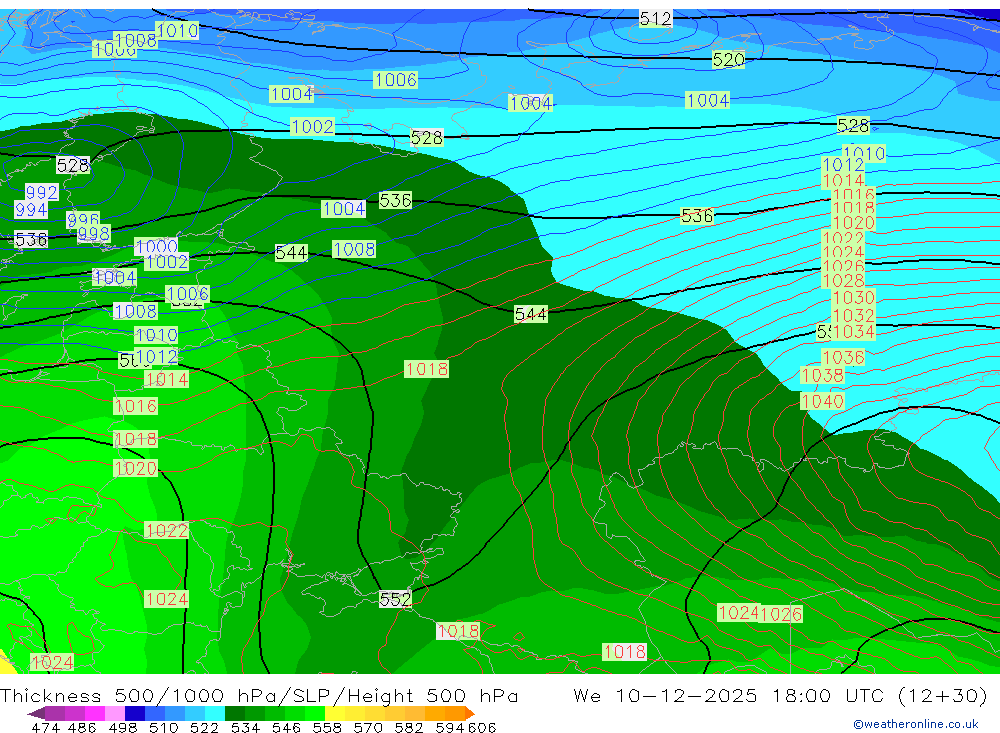This screenshot has width=1000, height=733.
Task: Click the legend value 606
Action: tap(482, 727)
